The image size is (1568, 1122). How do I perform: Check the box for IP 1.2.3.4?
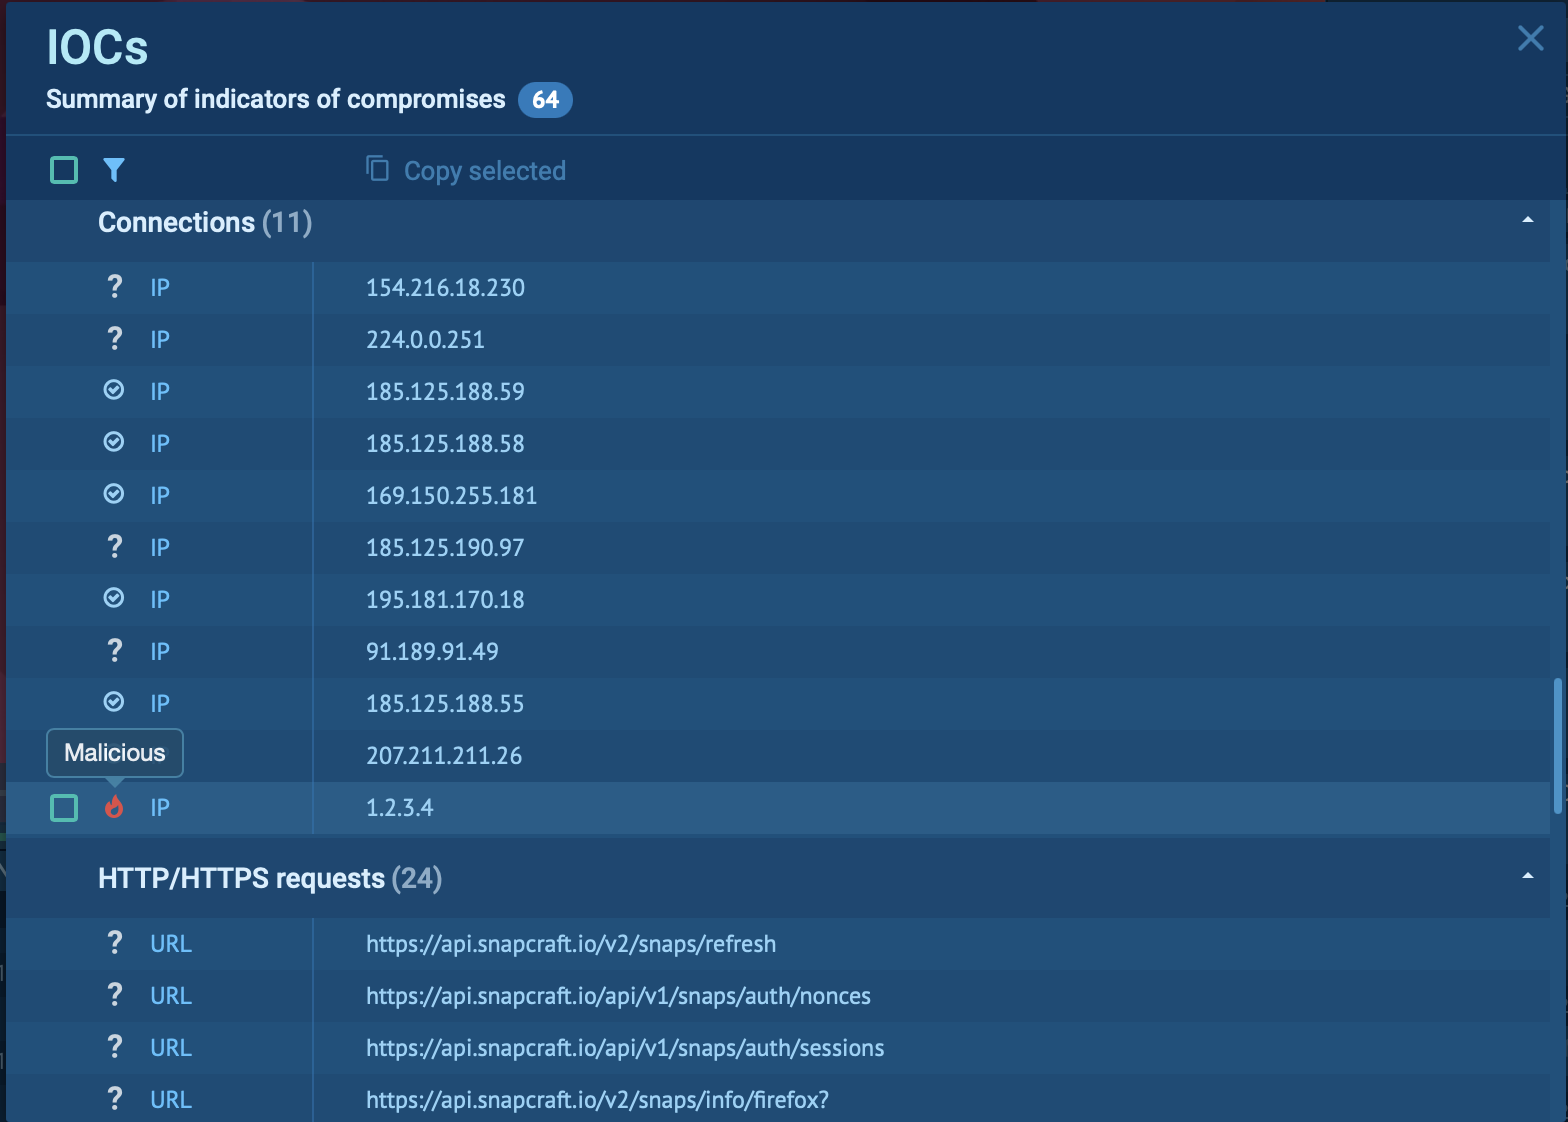tap(64, 807)
